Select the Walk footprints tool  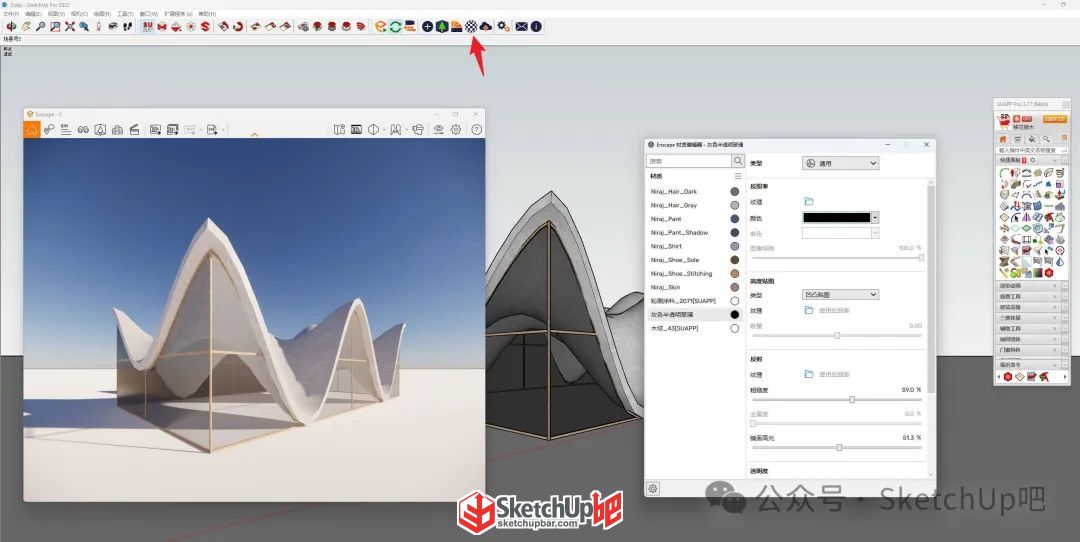[x=127, y=26]
